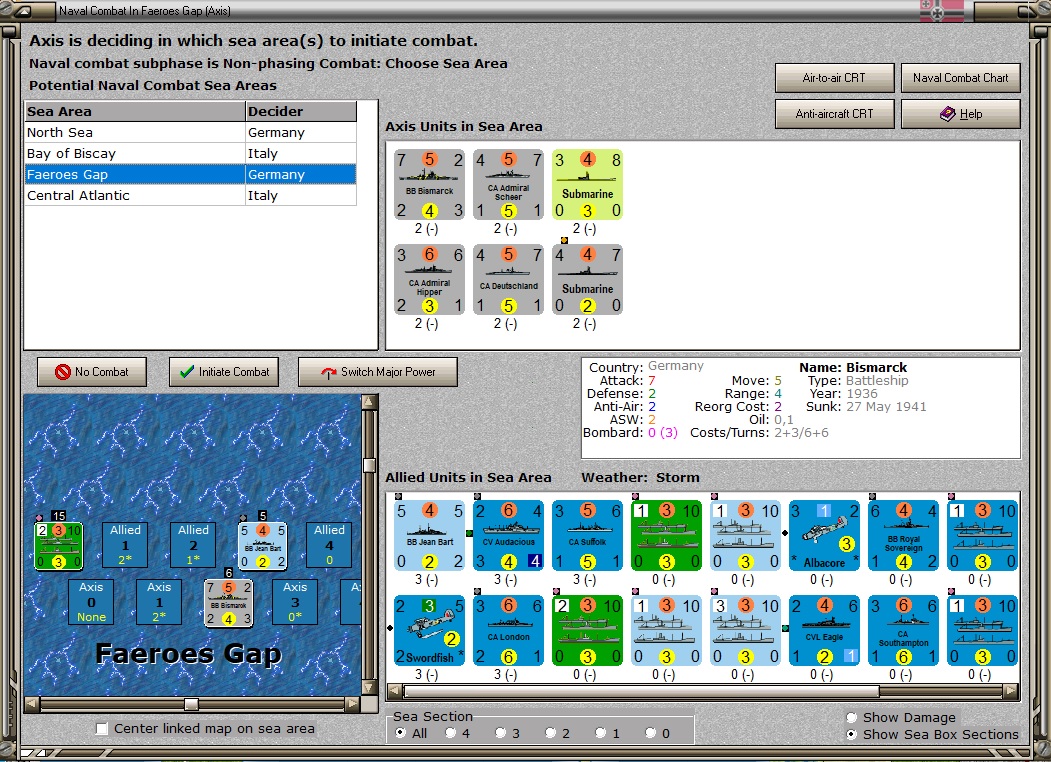Viewport: 1051px width, 762px height.
Task: Click the Axis 0 None sea box
Action: click(91, 602)
